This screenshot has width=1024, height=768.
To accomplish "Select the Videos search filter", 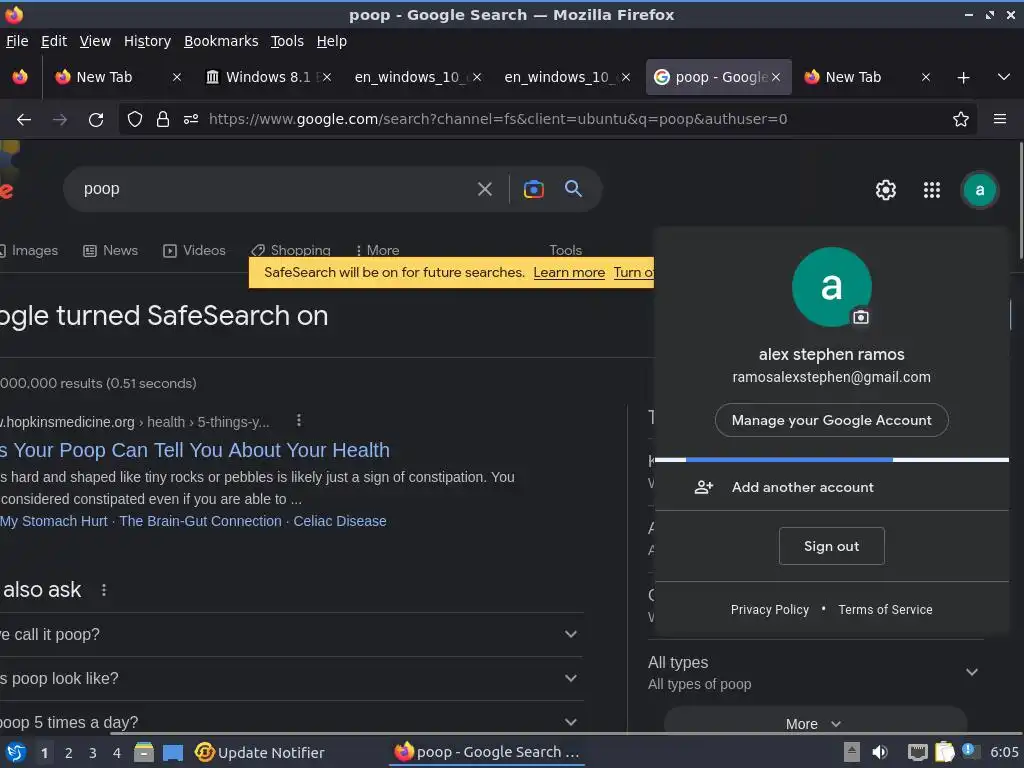I will pyautogui.click(x=194, y=250).
